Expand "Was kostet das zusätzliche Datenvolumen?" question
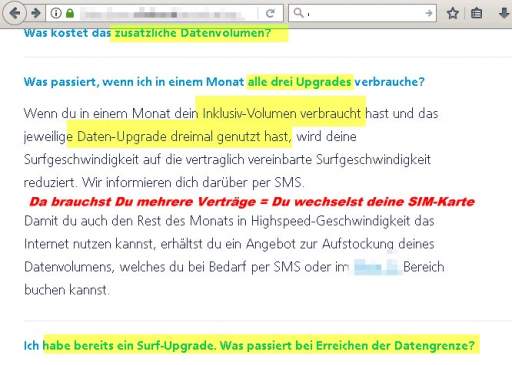The image size is (512, 365). 147,33
